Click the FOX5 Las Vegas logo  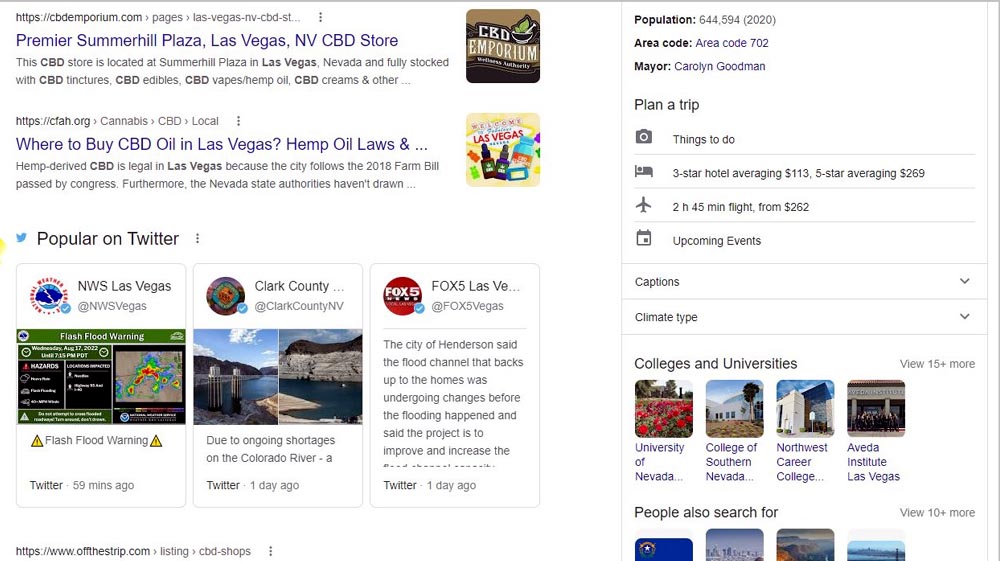pyautogui.click(x=403, y=296)
